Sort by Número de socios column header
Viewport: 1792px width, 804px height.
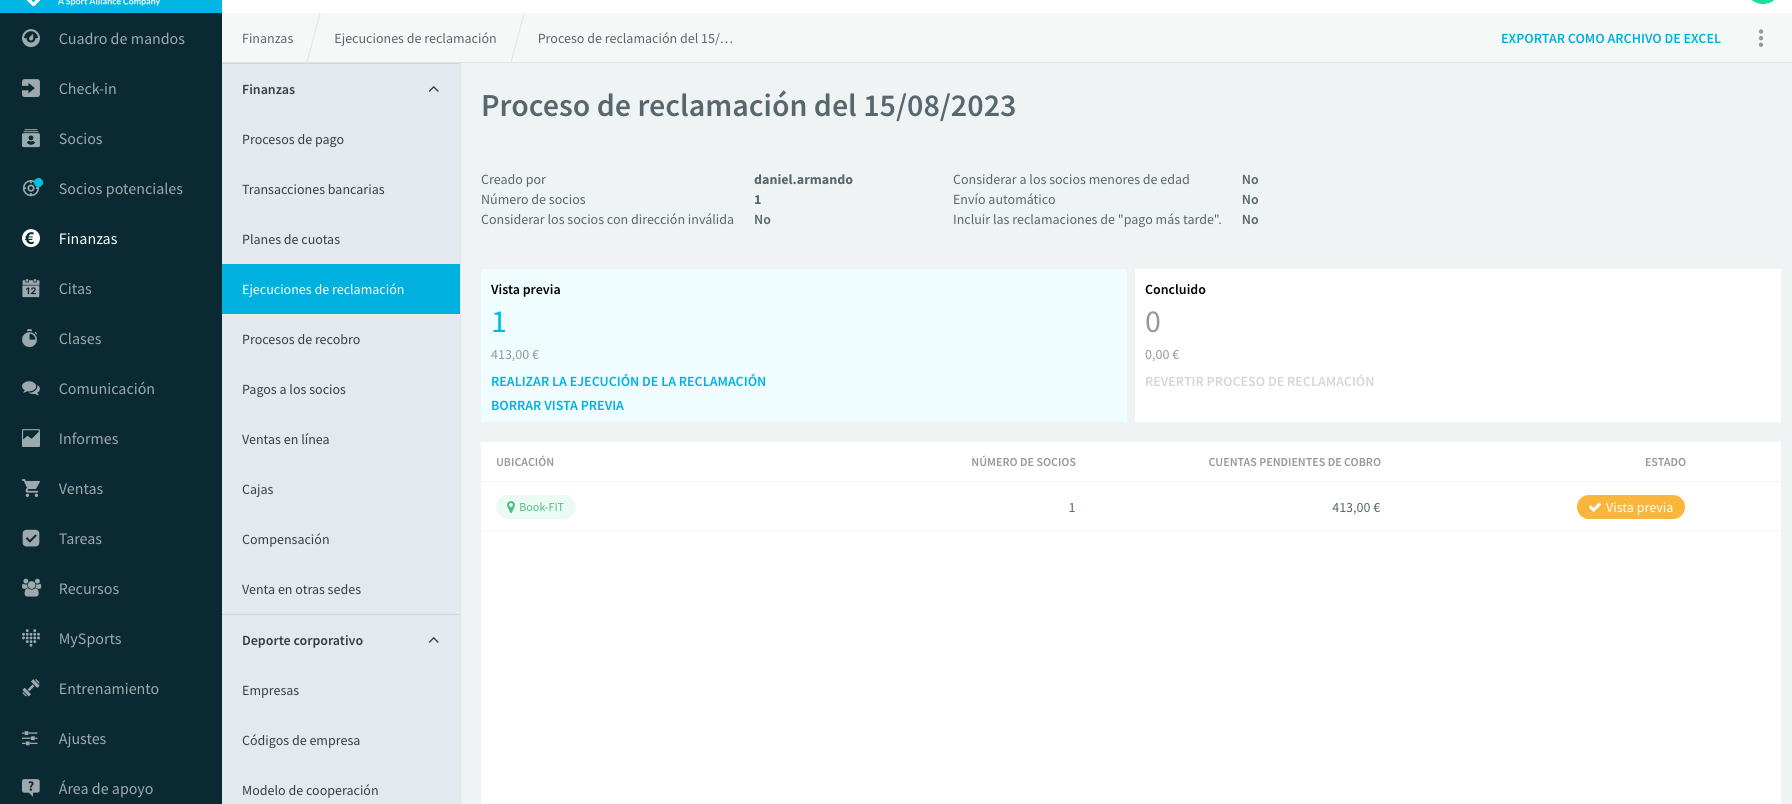point(1023,462)
